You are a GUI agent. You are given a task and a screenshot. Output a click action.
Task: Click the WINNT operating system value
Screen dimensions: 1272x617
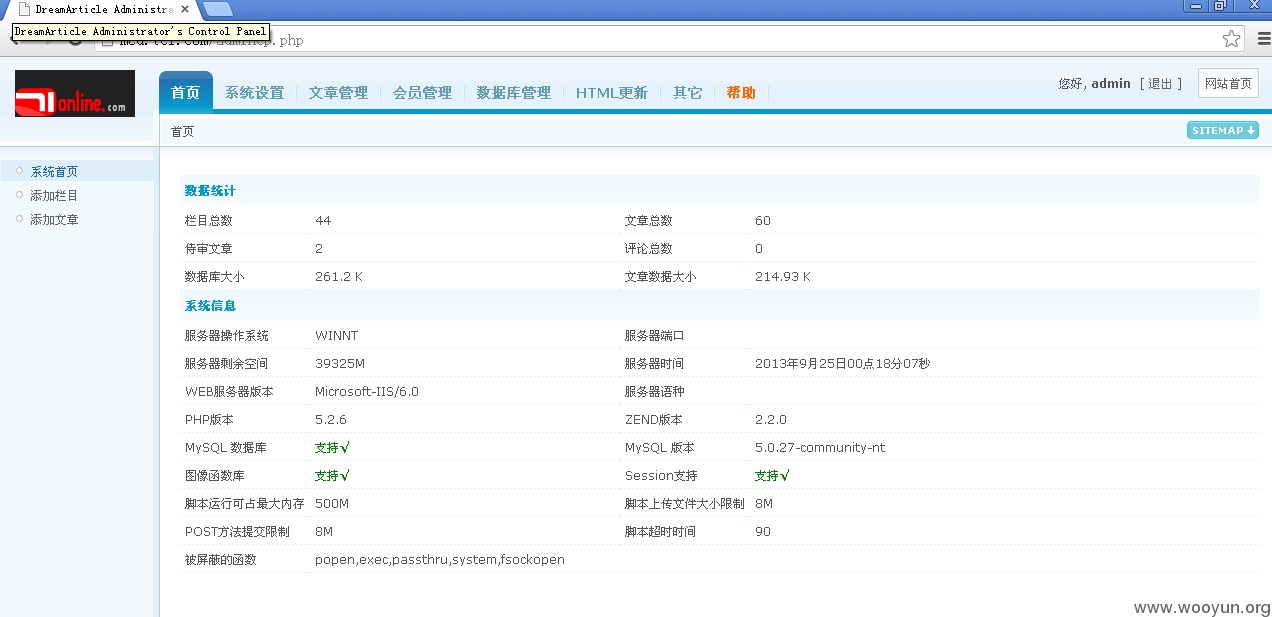click(x=336, y=335)
